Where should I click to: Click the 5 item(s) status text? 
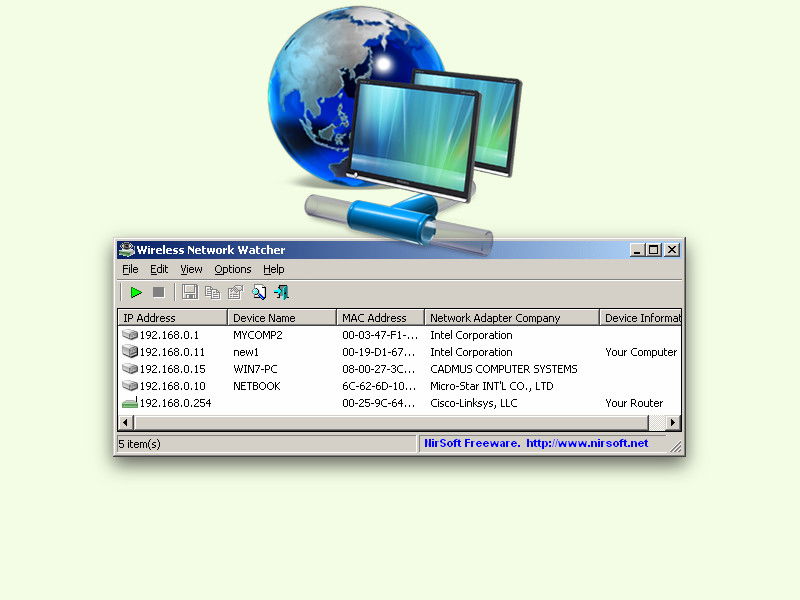[x=139, y=443]
